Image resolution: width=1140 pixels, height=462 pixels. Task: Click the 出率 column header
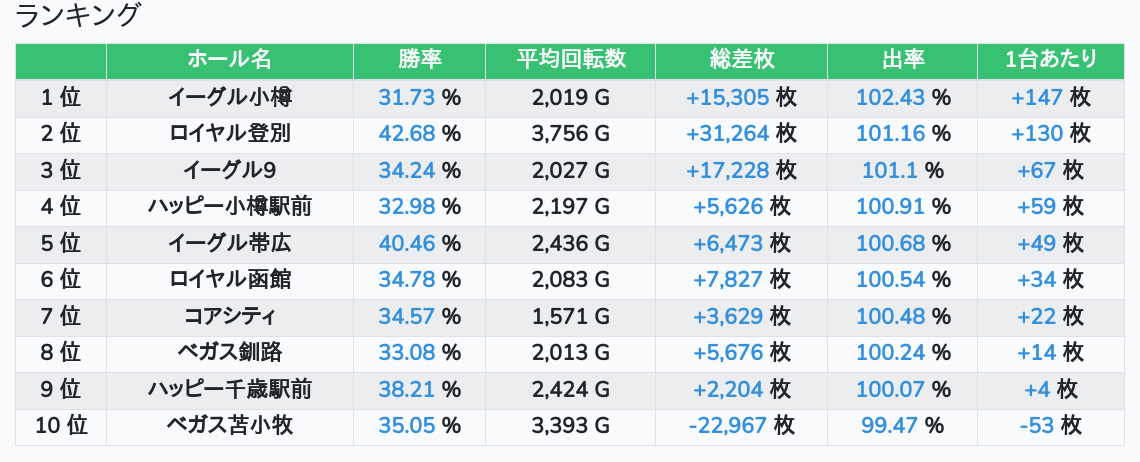[902, 60]
